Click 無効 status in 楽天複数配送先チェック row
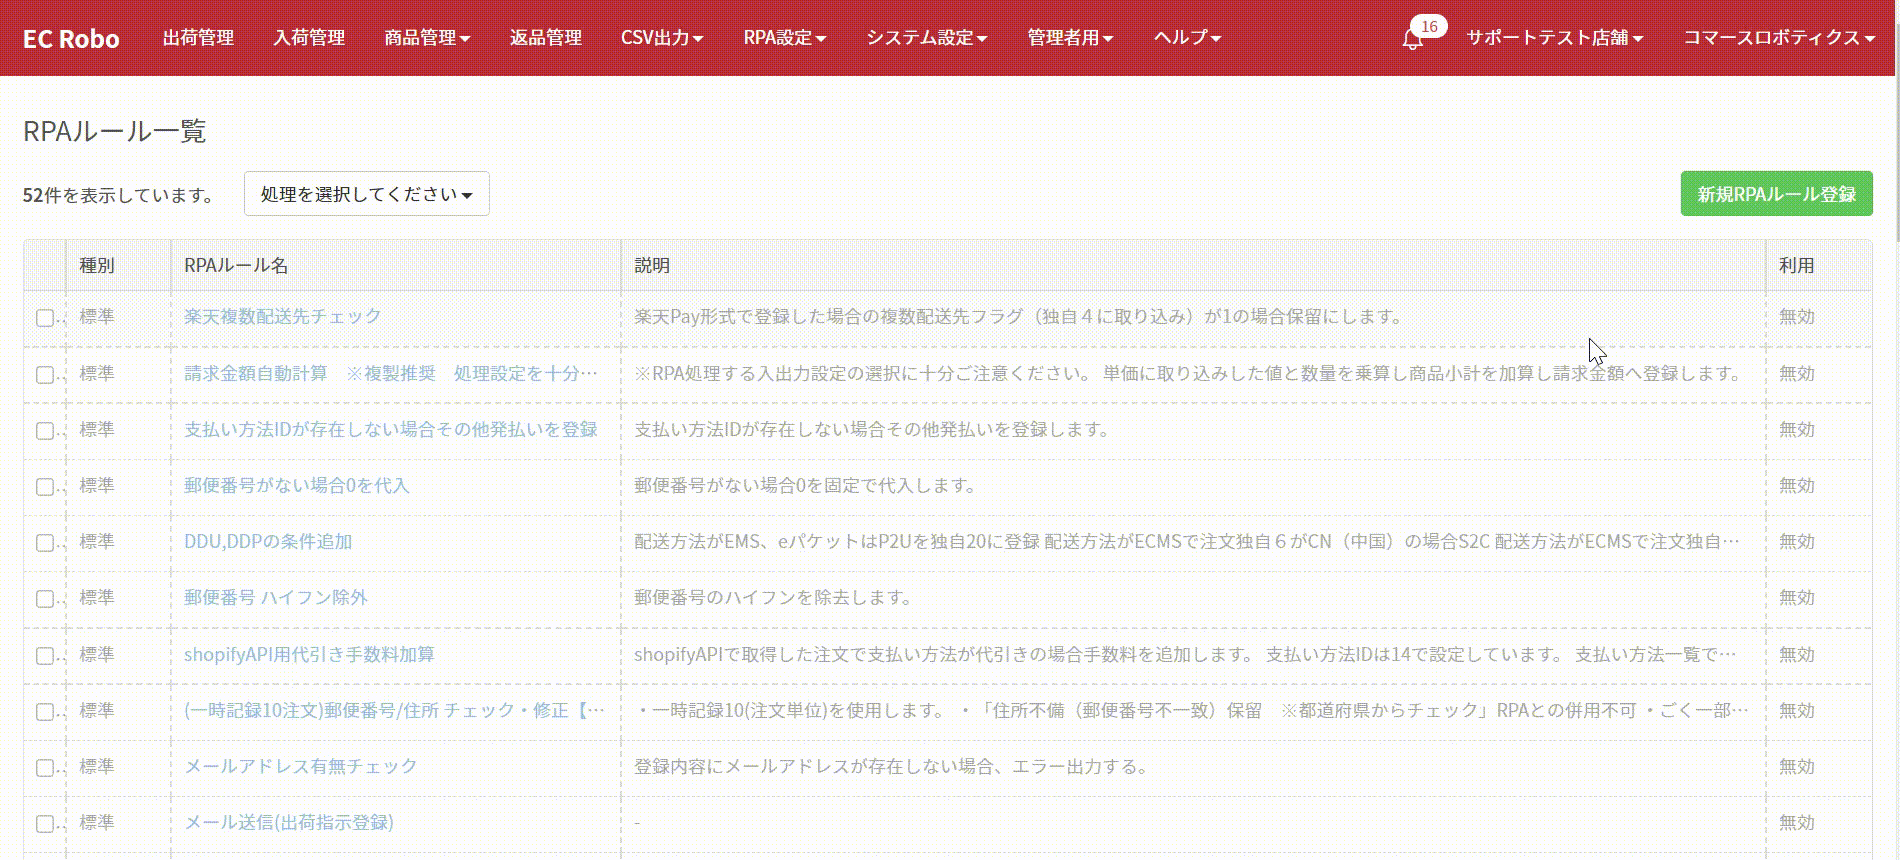The width and height of the screenshot is (1900, 860). 1796,316
